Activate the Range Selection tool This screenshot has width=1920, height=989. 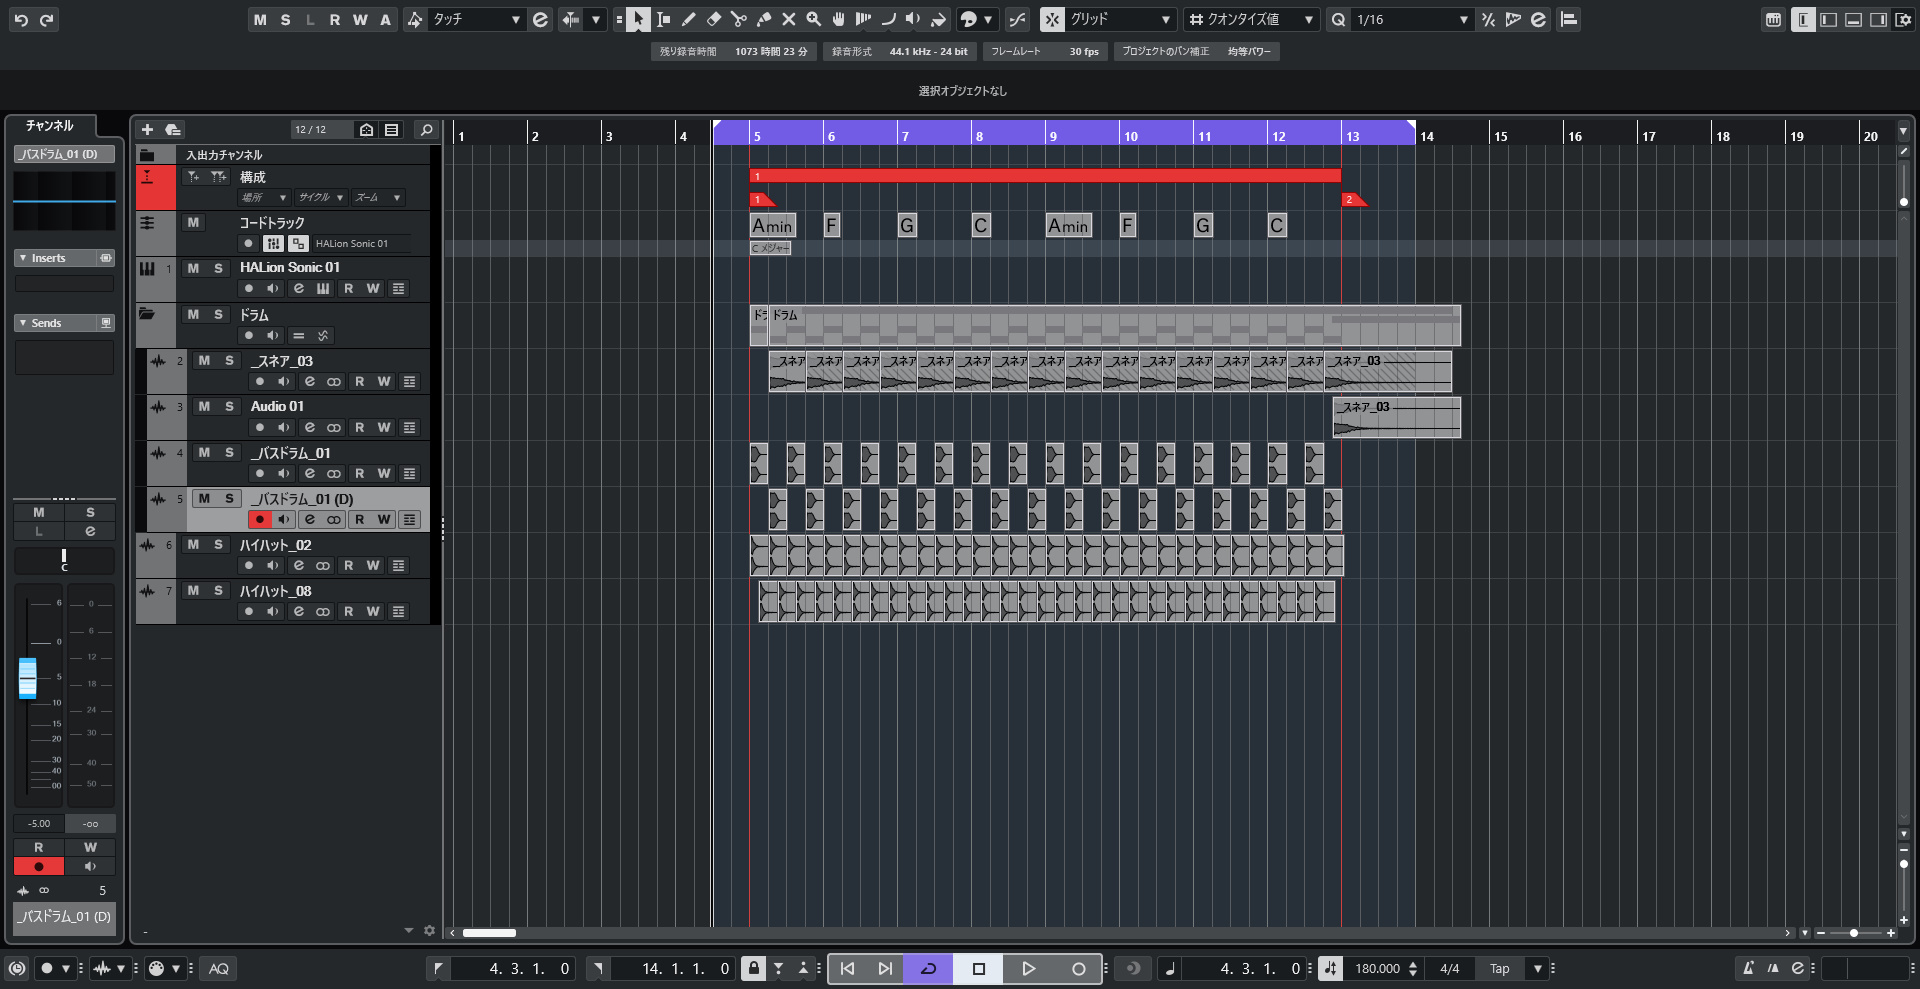pyautogui.click(x=664, y=19)
